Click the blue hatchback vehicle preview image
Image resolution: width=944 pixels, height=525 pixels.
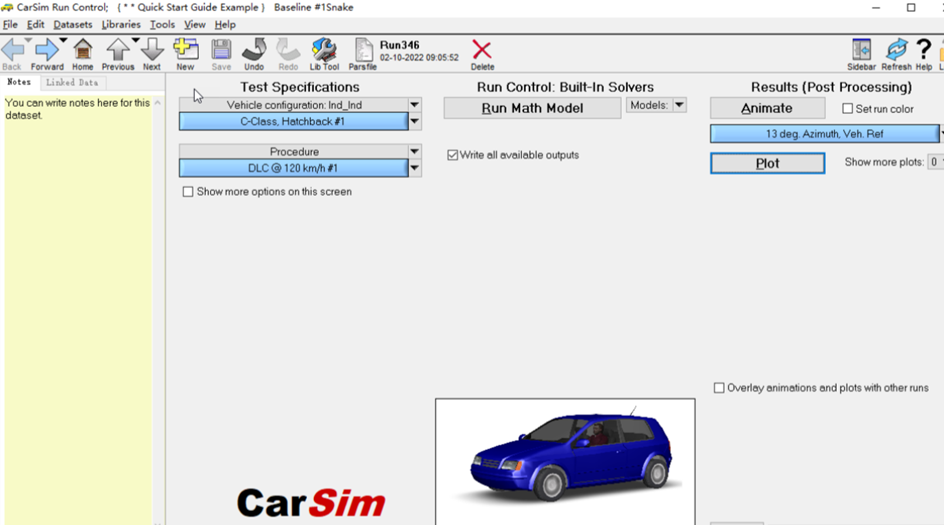(565, 461)
